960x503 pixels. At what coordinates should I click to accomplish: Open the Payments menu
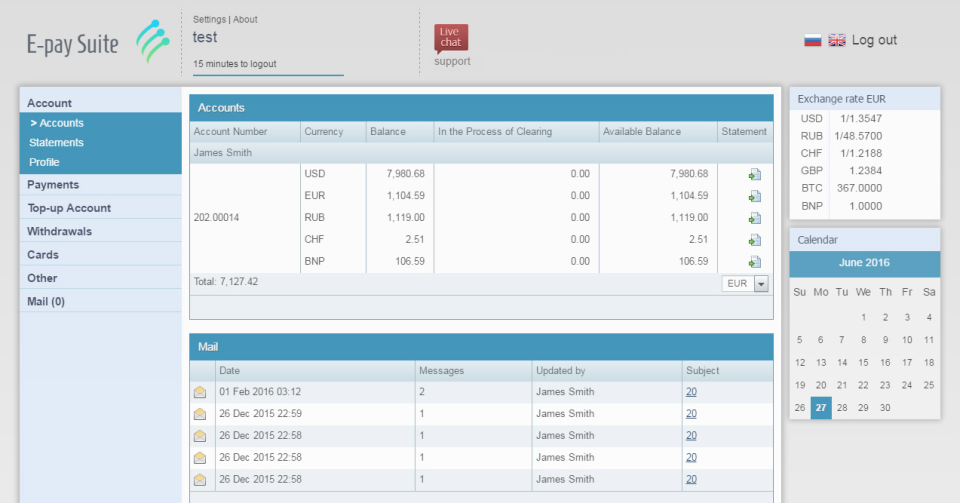(x=53, y=185)
